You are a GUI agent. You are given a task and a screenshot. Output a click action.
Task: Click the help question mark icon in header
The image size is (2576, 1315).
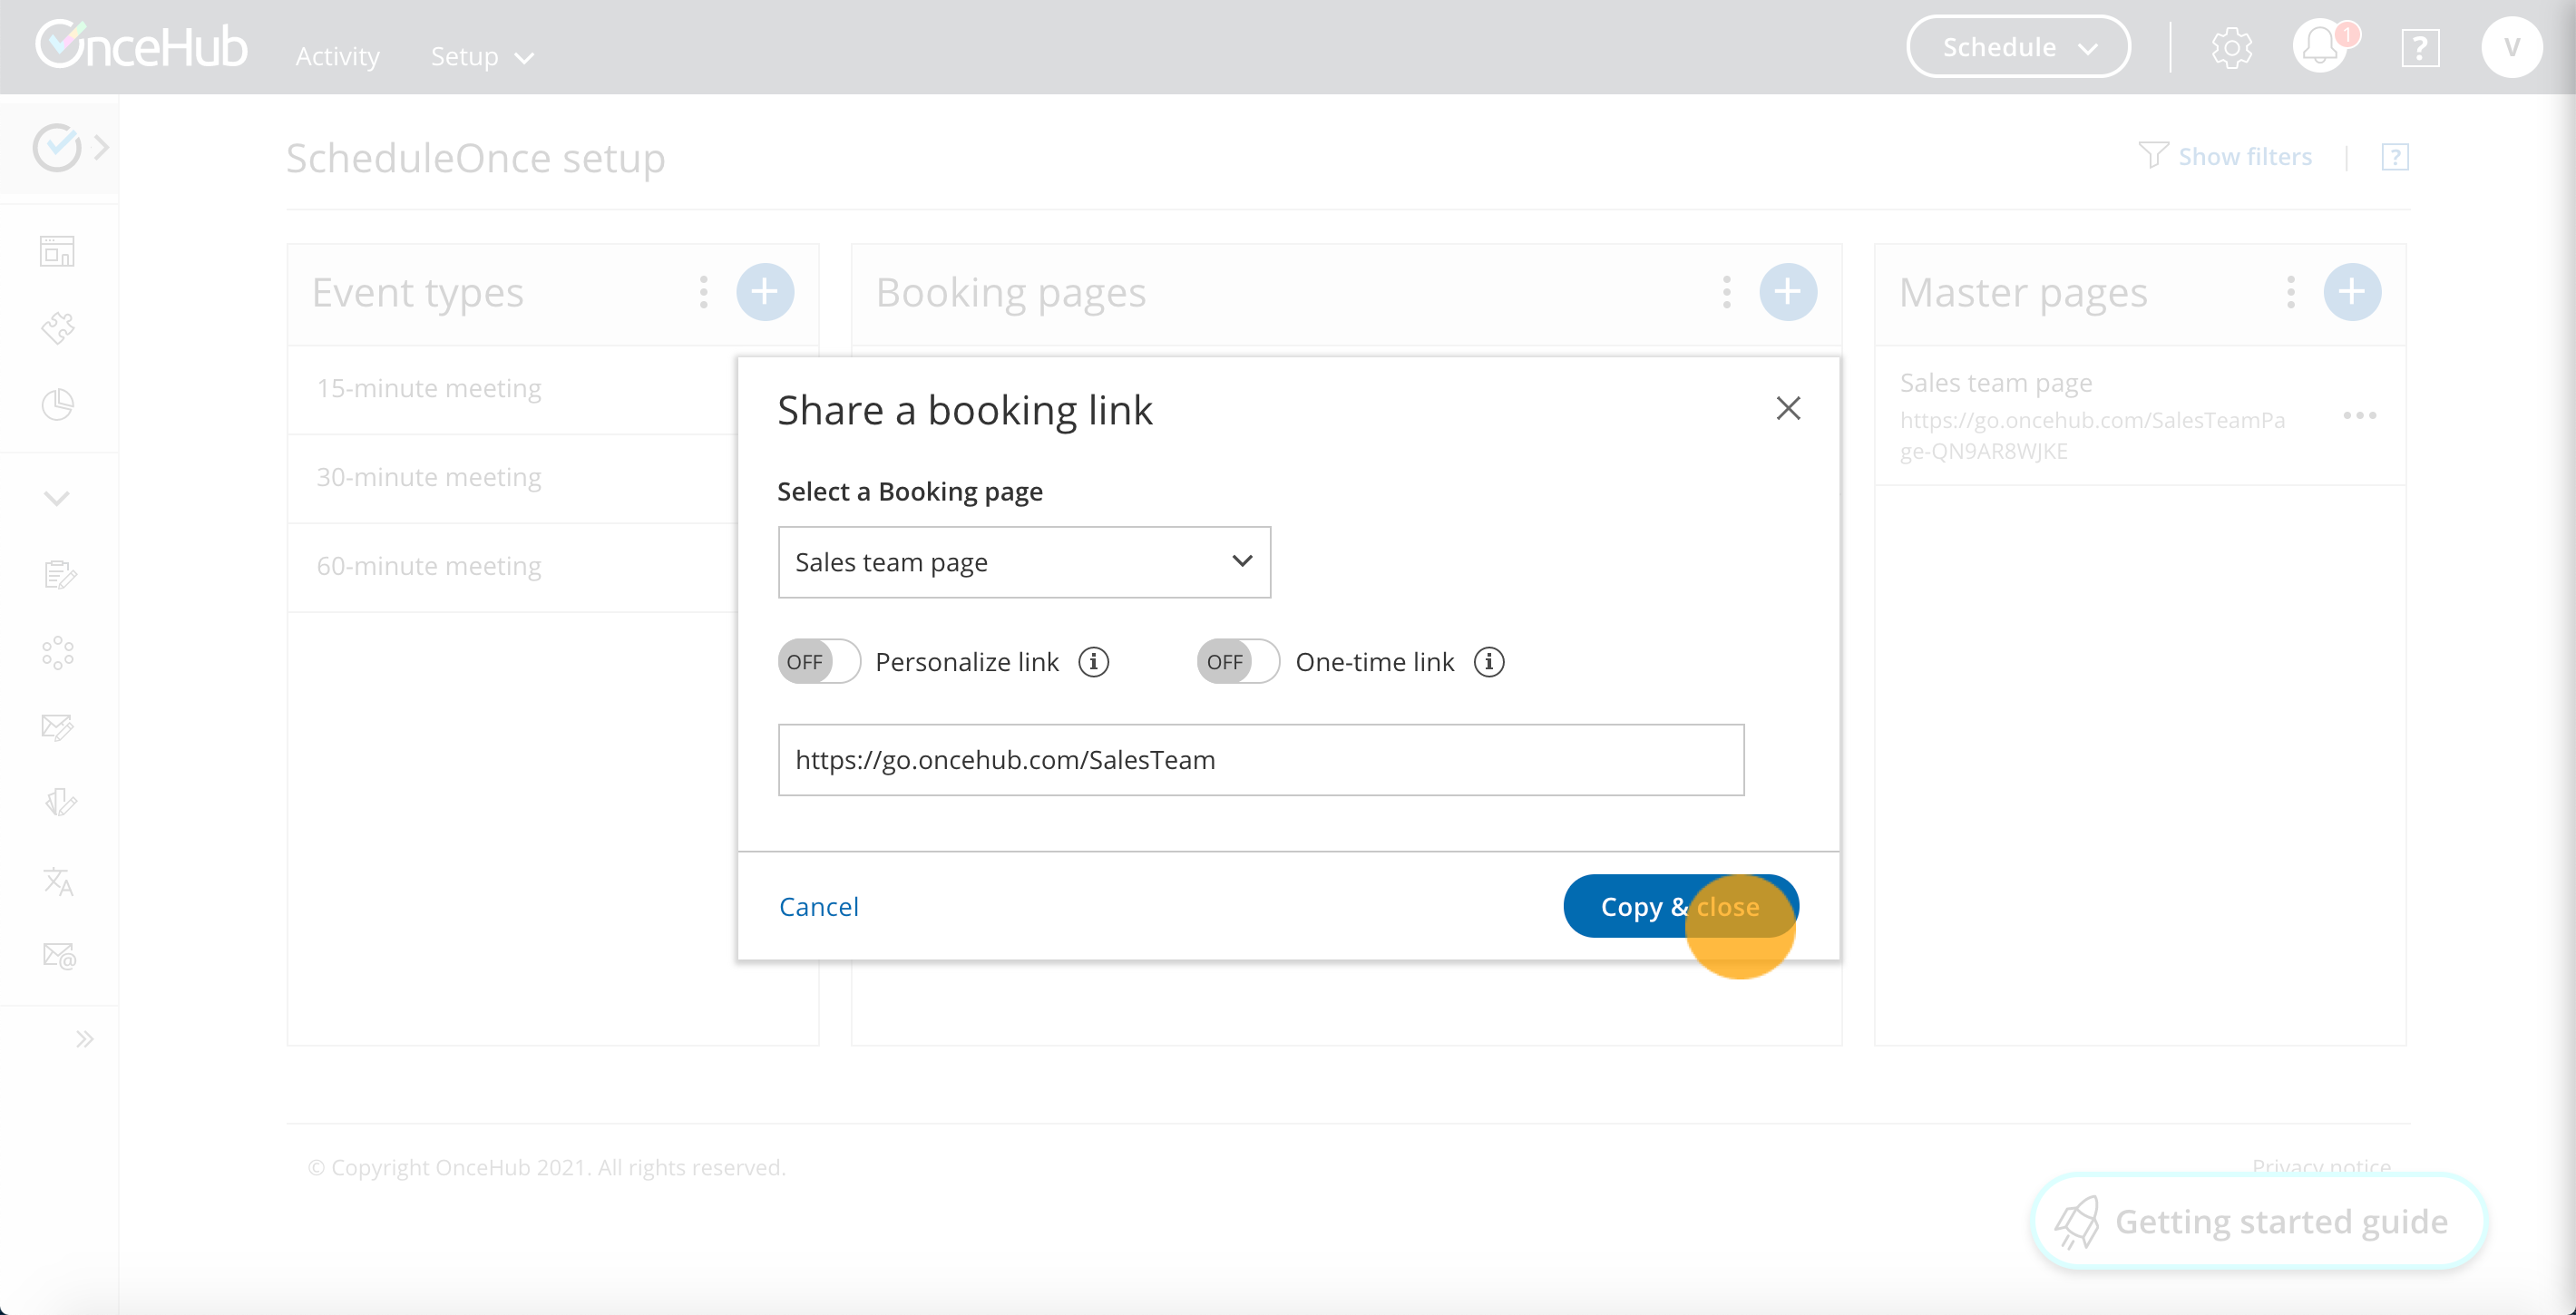pos(2420,47)
